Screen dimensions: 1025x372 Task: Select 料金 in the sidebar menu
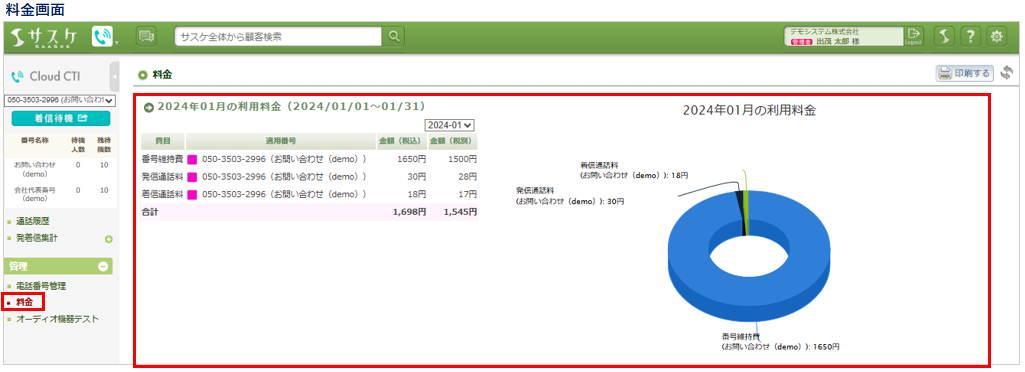click(24, 302)
